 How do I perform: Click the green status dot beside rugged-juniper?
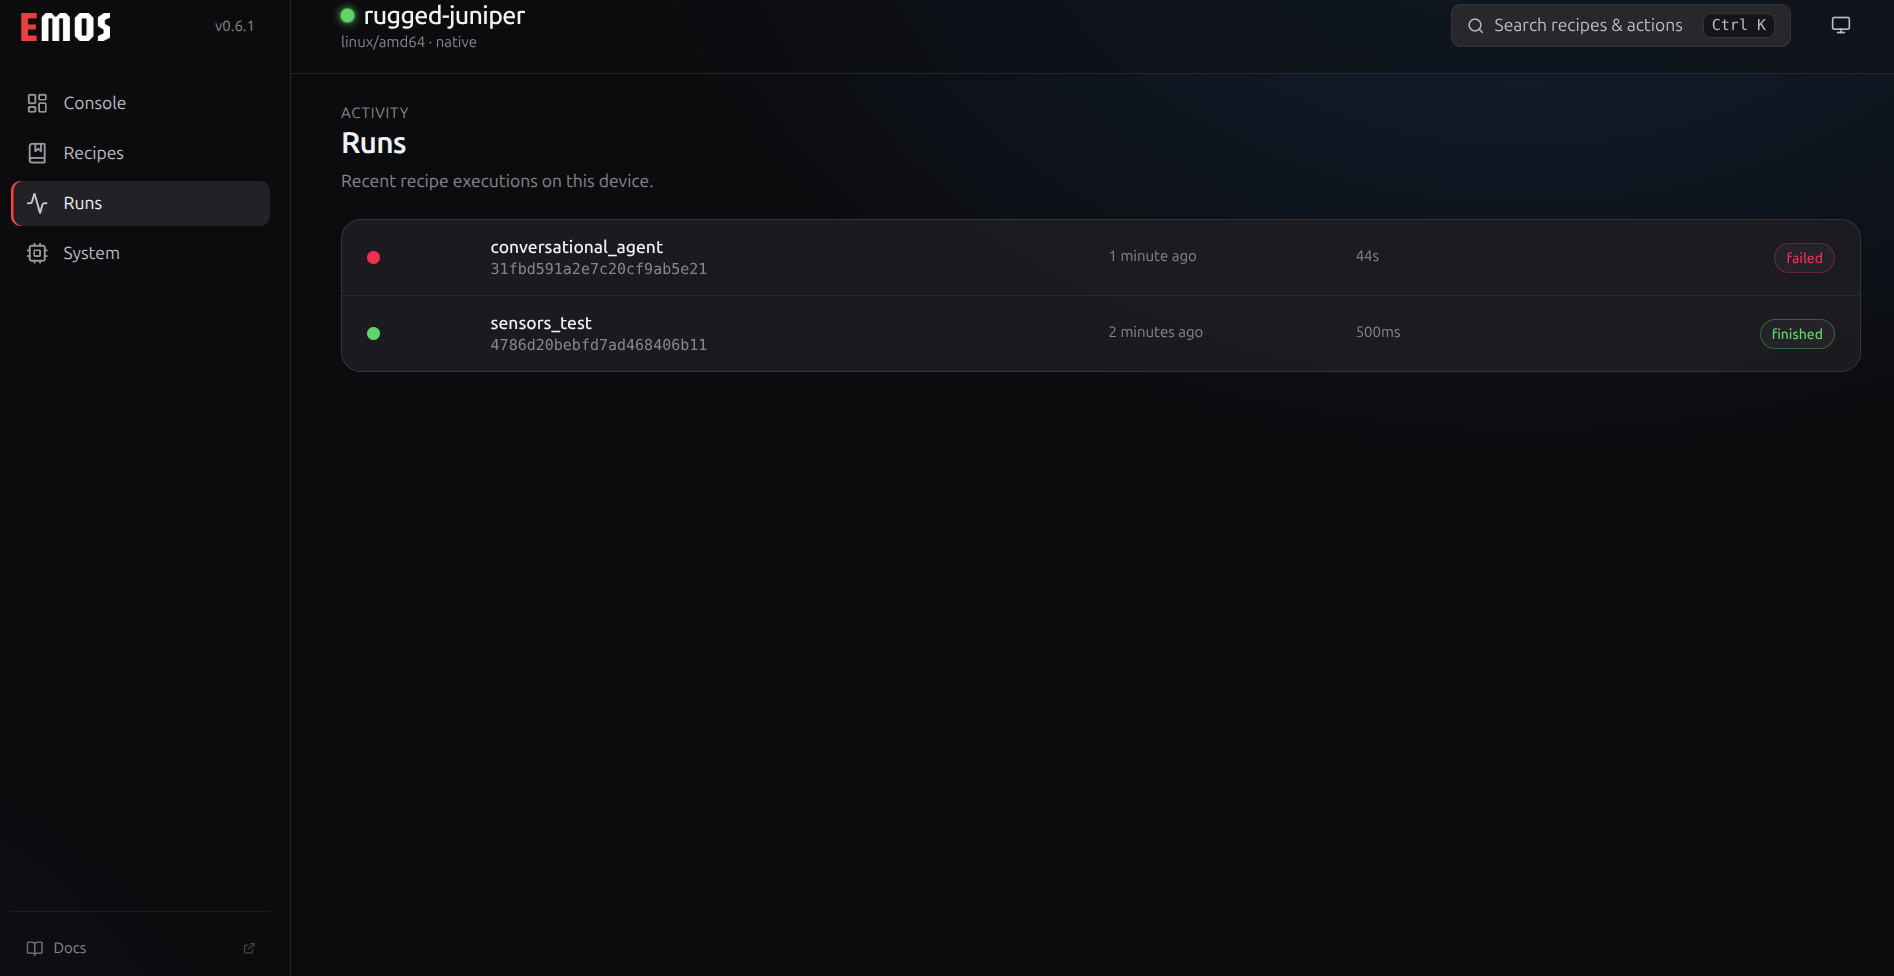click(348, 15)
